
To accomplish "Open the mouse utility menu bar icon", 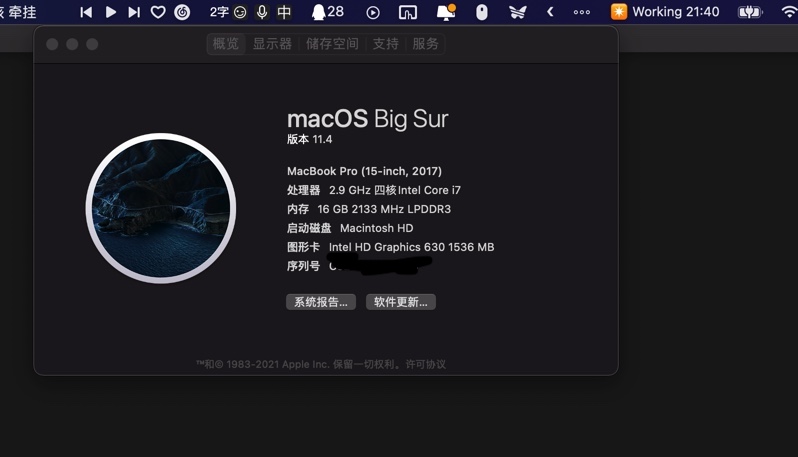I will (481, 13).
